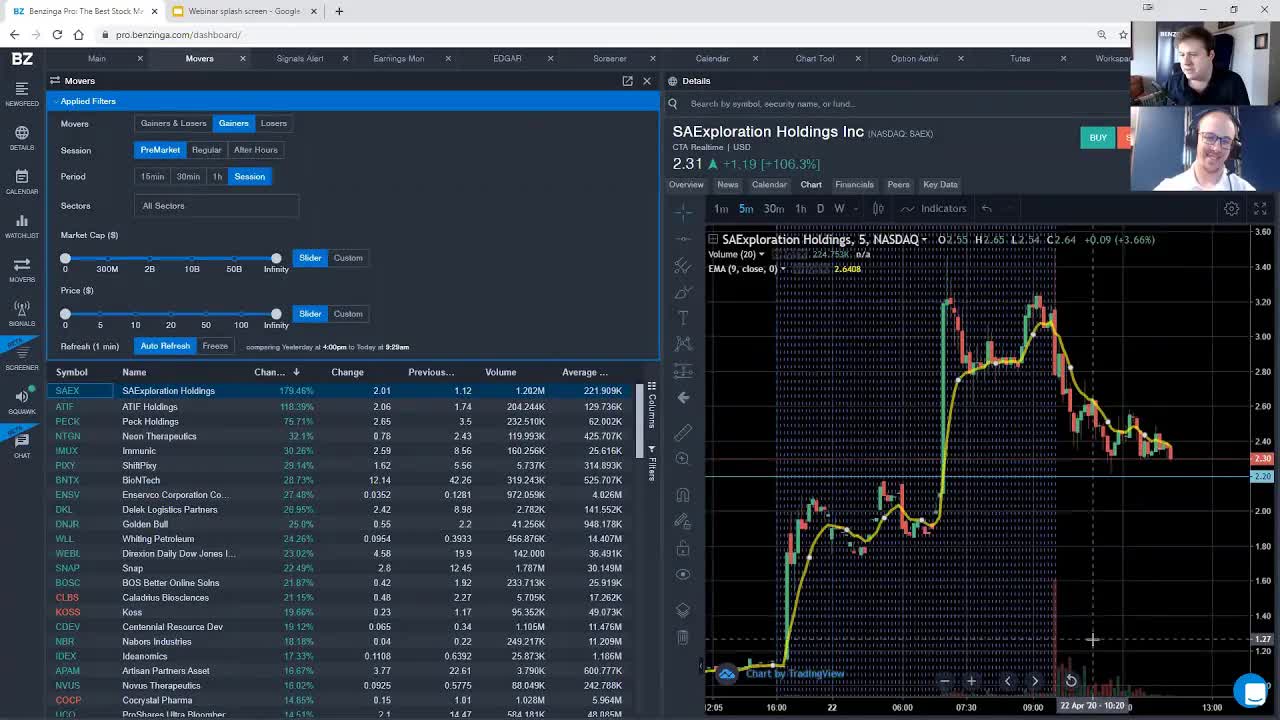
Task: Switch to the Chart Tool workspace tab
Action: 814,58
